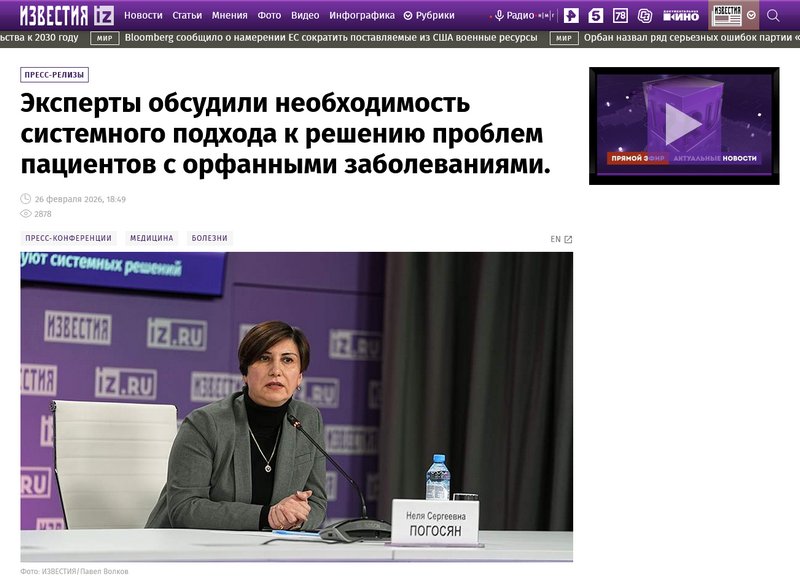This screenshot has height=581, width=800.
Task: Open the Channel 5 icon
Action: coord(595,16)
